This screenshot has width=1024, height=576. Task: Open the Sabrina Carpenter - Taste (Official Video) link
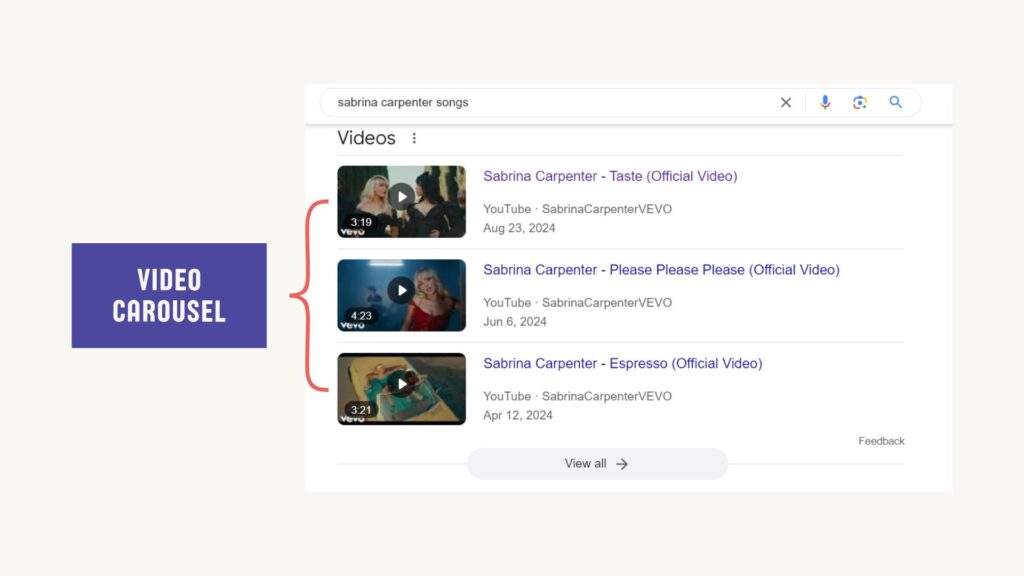coord(610,176)
